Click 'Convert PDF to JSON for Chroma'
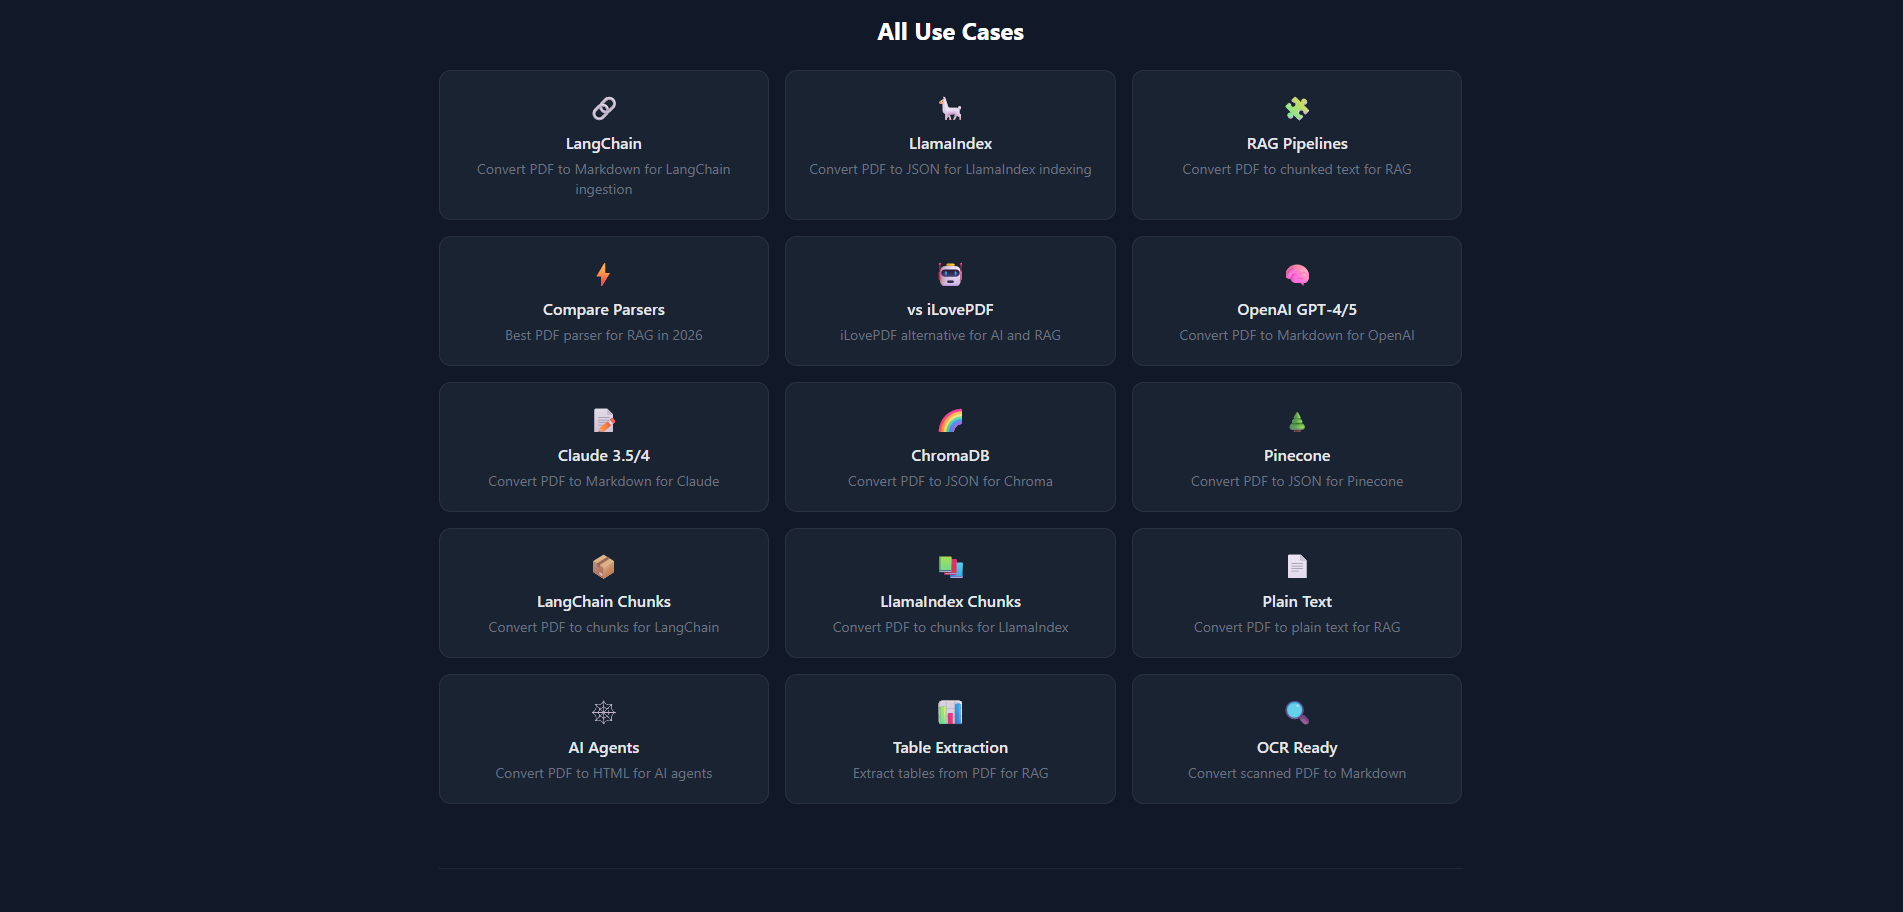 pos(950,482)
